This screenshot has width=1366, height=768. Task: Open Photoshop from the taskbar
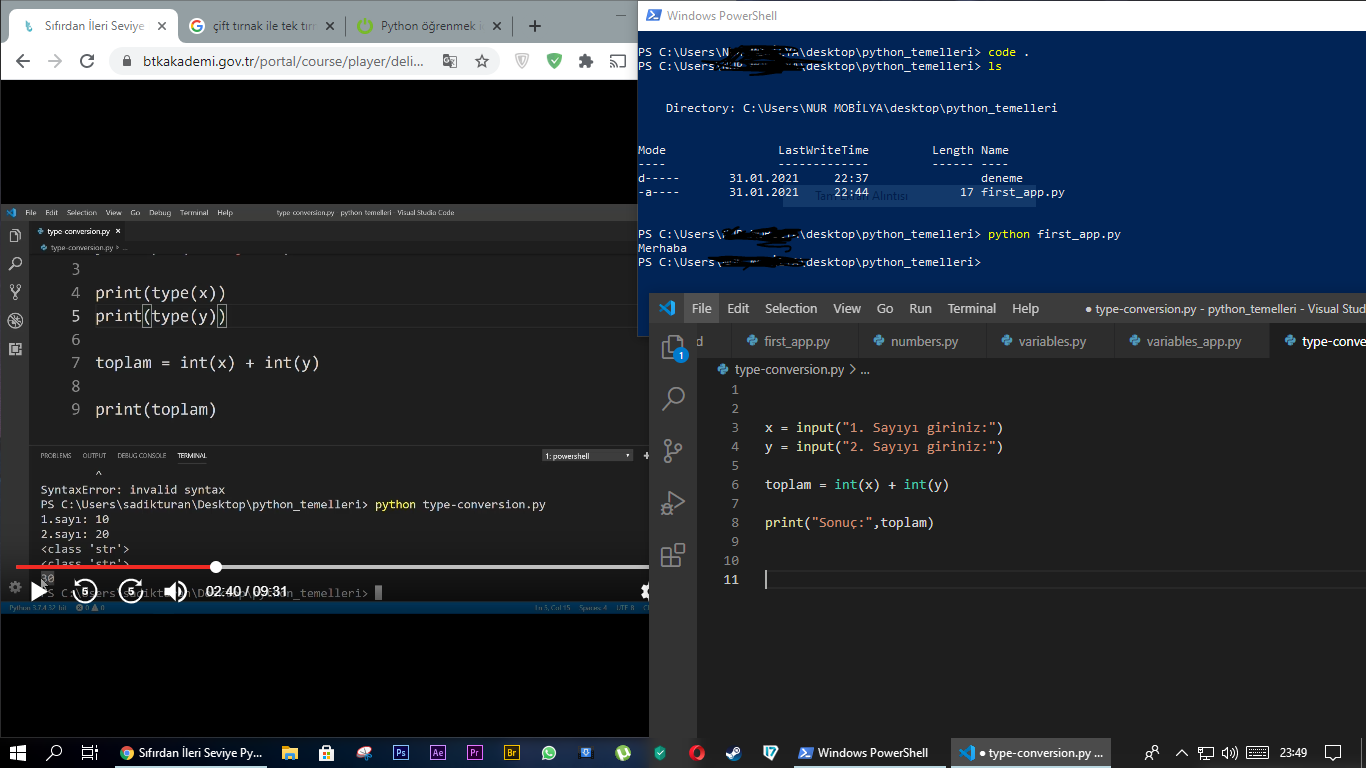401,753
